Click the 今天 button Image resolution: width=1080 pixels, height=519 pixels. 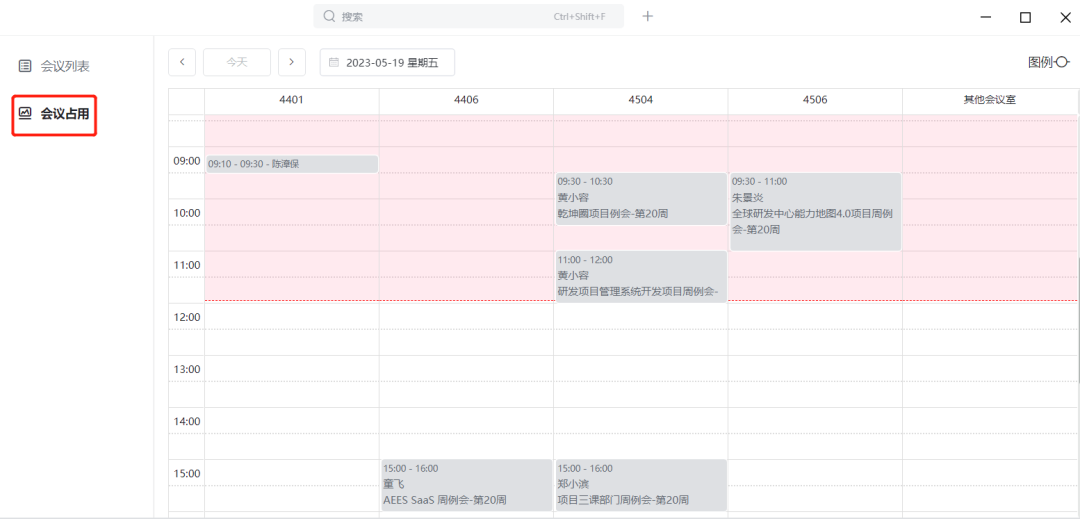tap(237, 62)
